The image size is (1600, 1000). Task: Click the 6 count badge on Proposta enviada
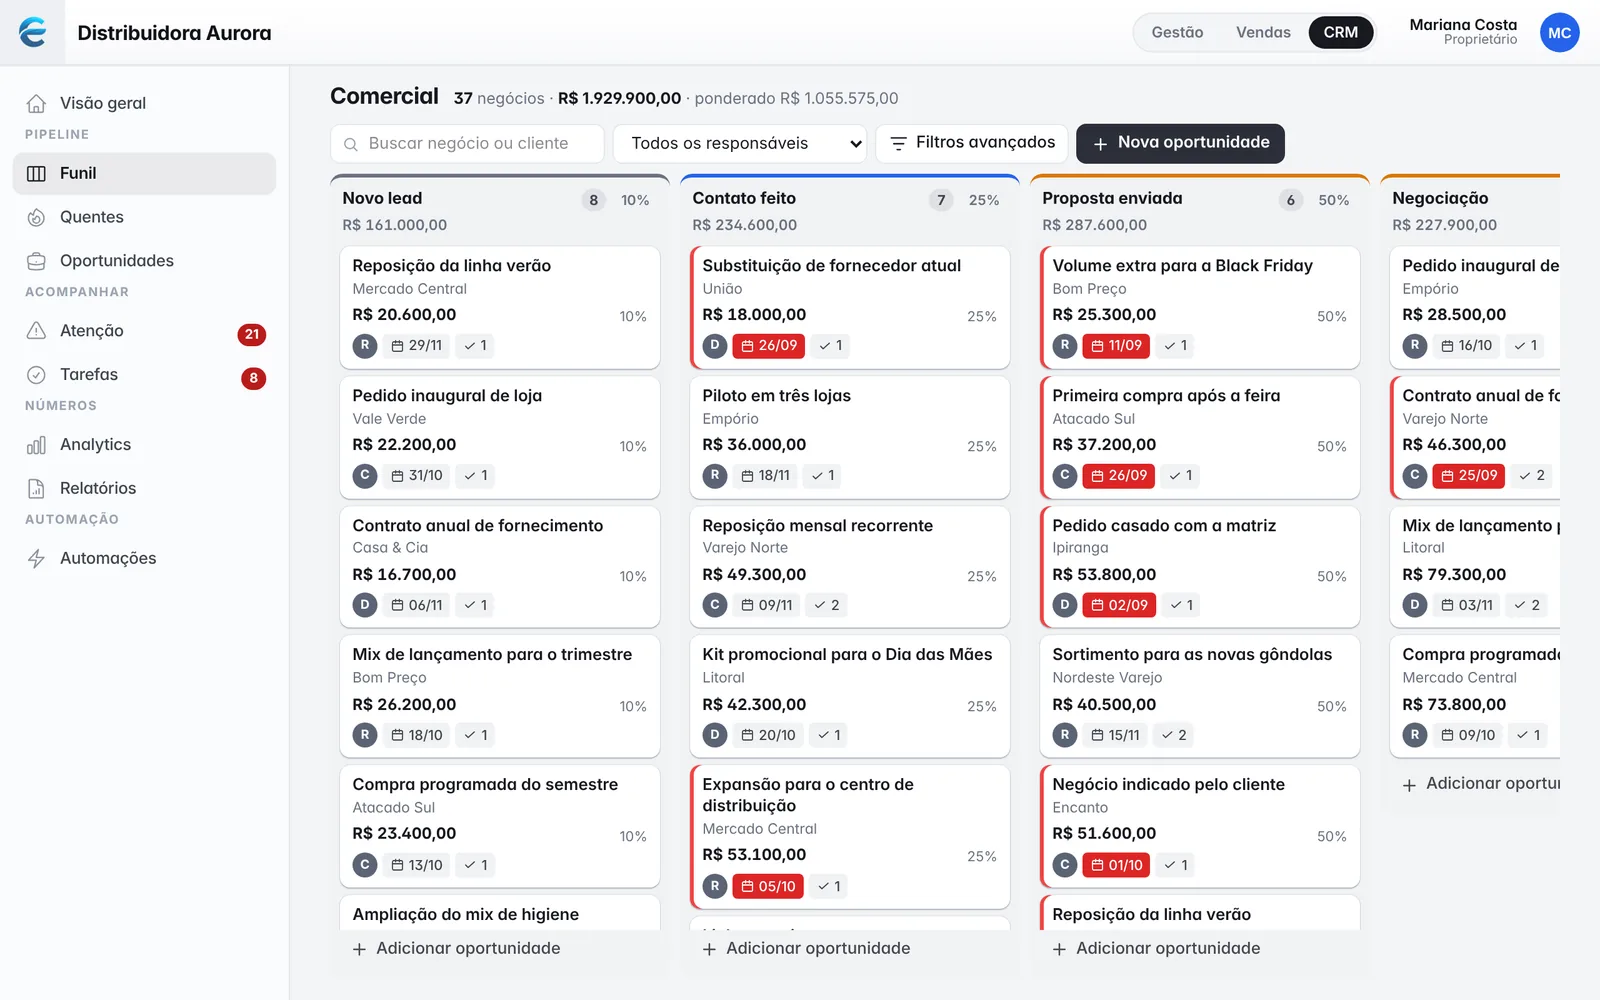point(1291,200)
